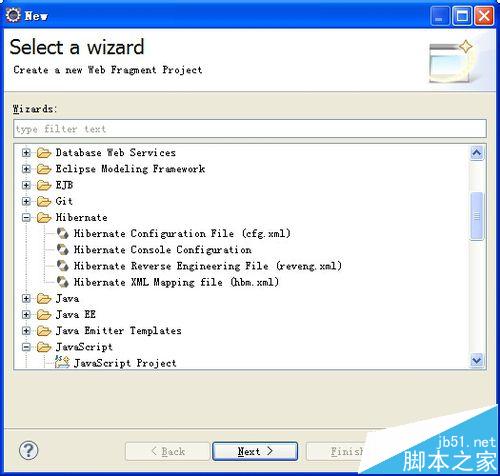Click the EJB folder icon
The height and width of the screenshot is (476, 500).
tap(44, 185)
